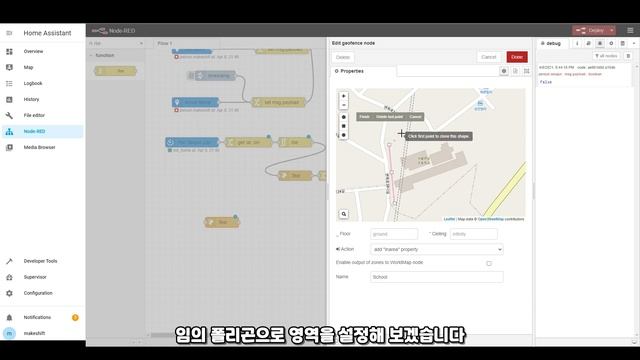Screen dimensions: 640x360
Task: Show the info sidebar tab icon
Action: [577, 43]
